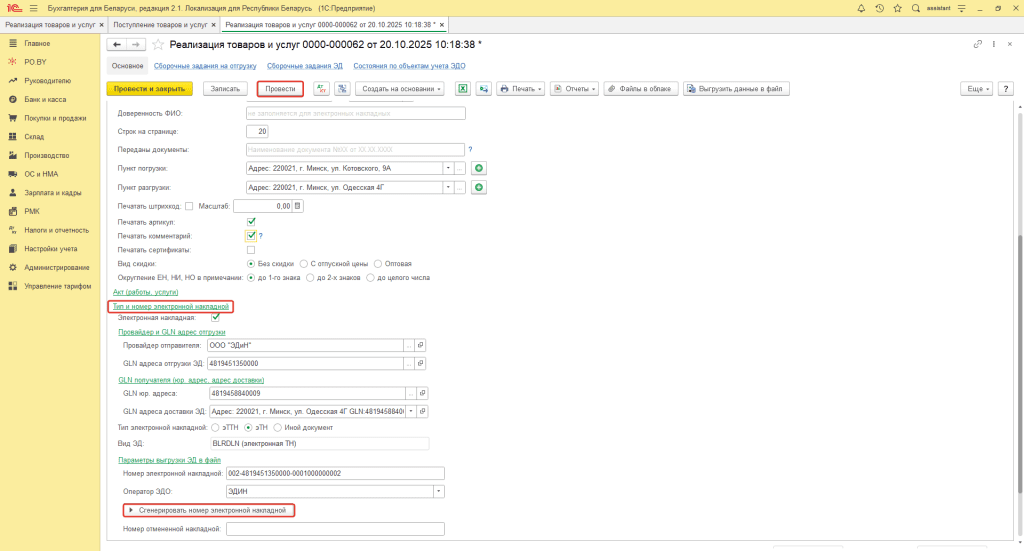
Task: Open the notifications bell icon
Action: coord(861,8)
